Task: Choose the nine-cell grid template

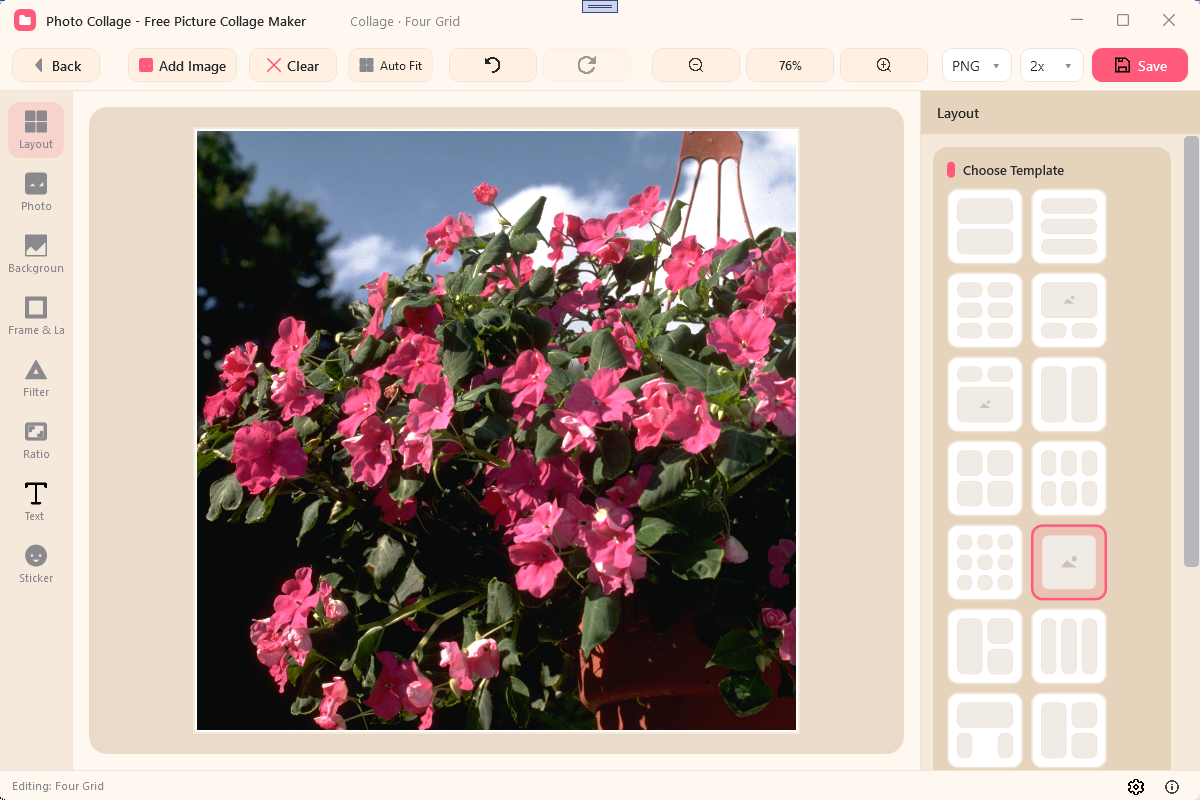Action: (985, 562)
